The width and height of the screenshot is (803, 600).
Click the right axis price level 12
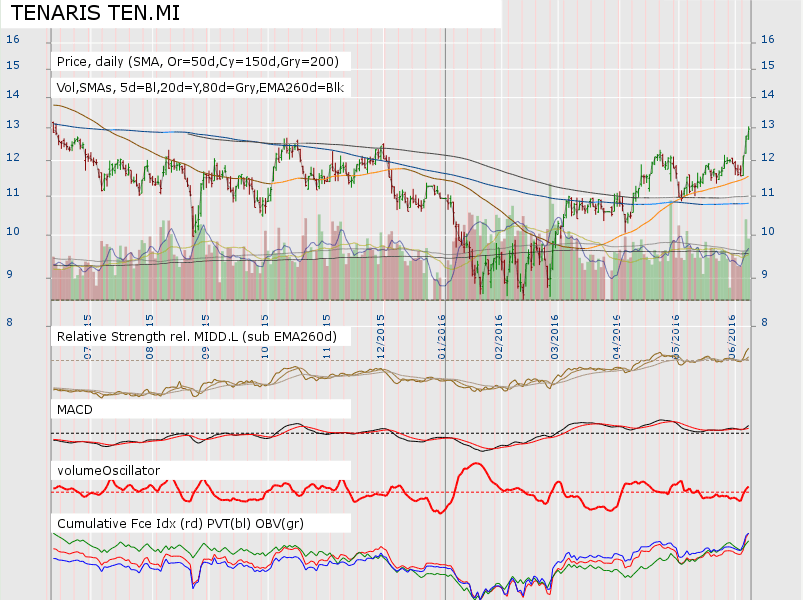pyautogui.click(x=768, y=158)
